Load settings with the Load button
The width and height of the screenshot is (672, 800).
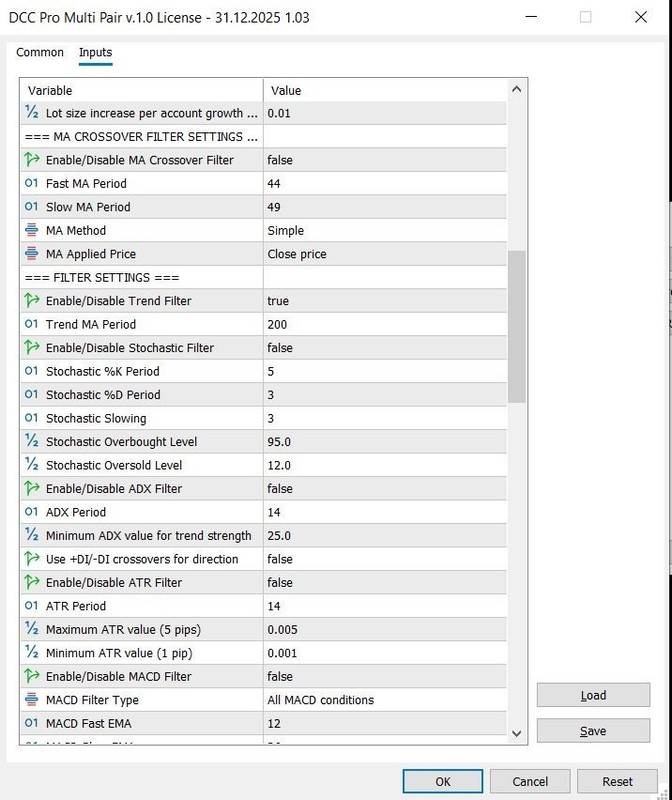pyautogui.click(x=593, y=695)
